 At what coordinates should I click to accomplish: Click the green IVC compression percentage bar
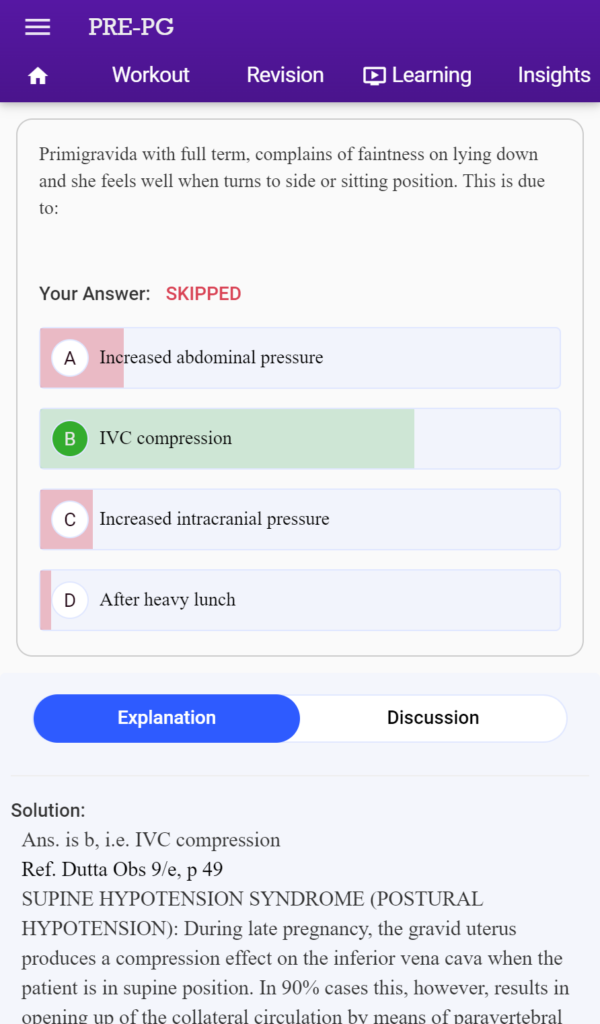[x=227, y=439]
